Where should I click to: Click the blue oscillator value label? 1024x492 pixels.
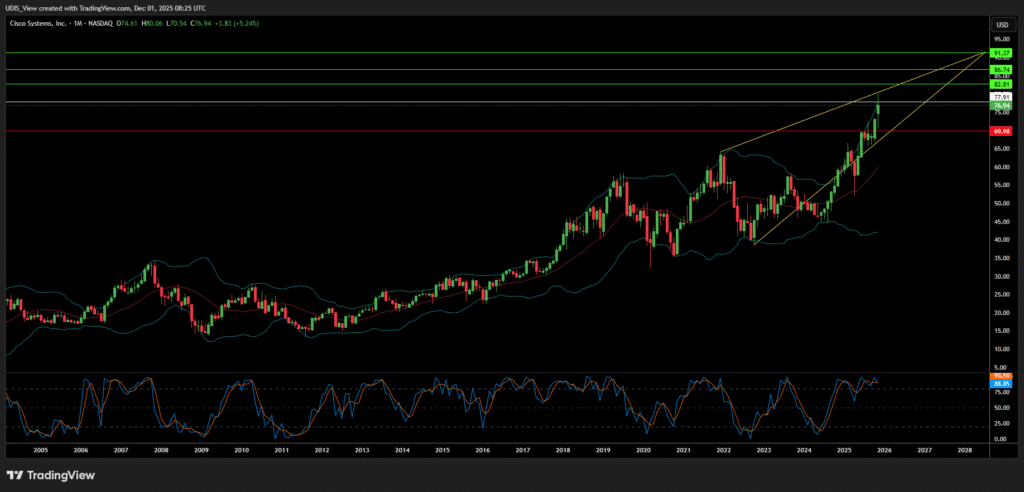1001,384
